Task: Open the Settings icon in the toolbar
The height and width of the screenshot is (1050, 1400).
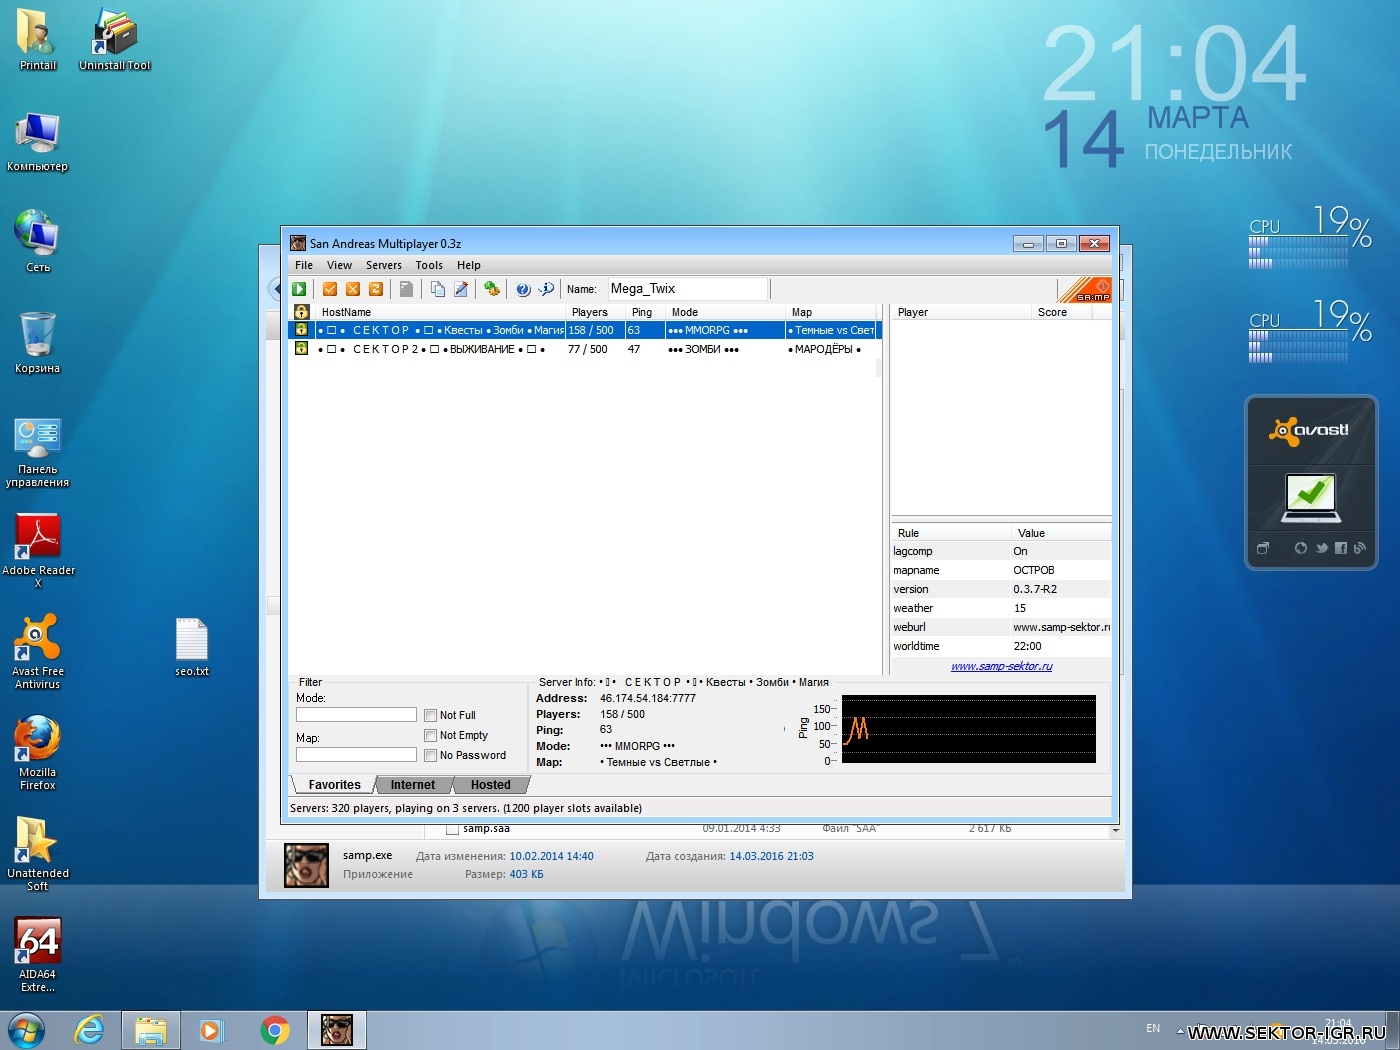Action: pos(491,289)
